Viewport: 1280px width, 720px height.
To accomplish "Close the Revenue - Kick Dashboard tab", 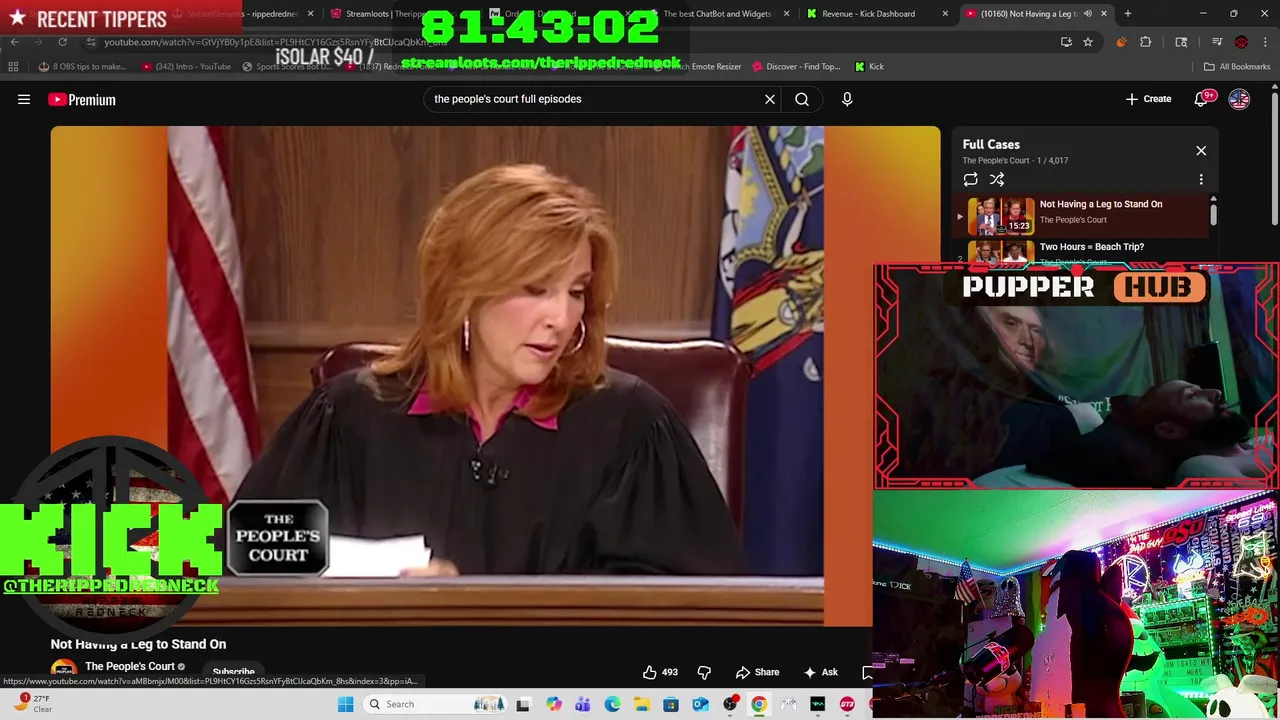I will pyautogui.click(x=945, y=14).
